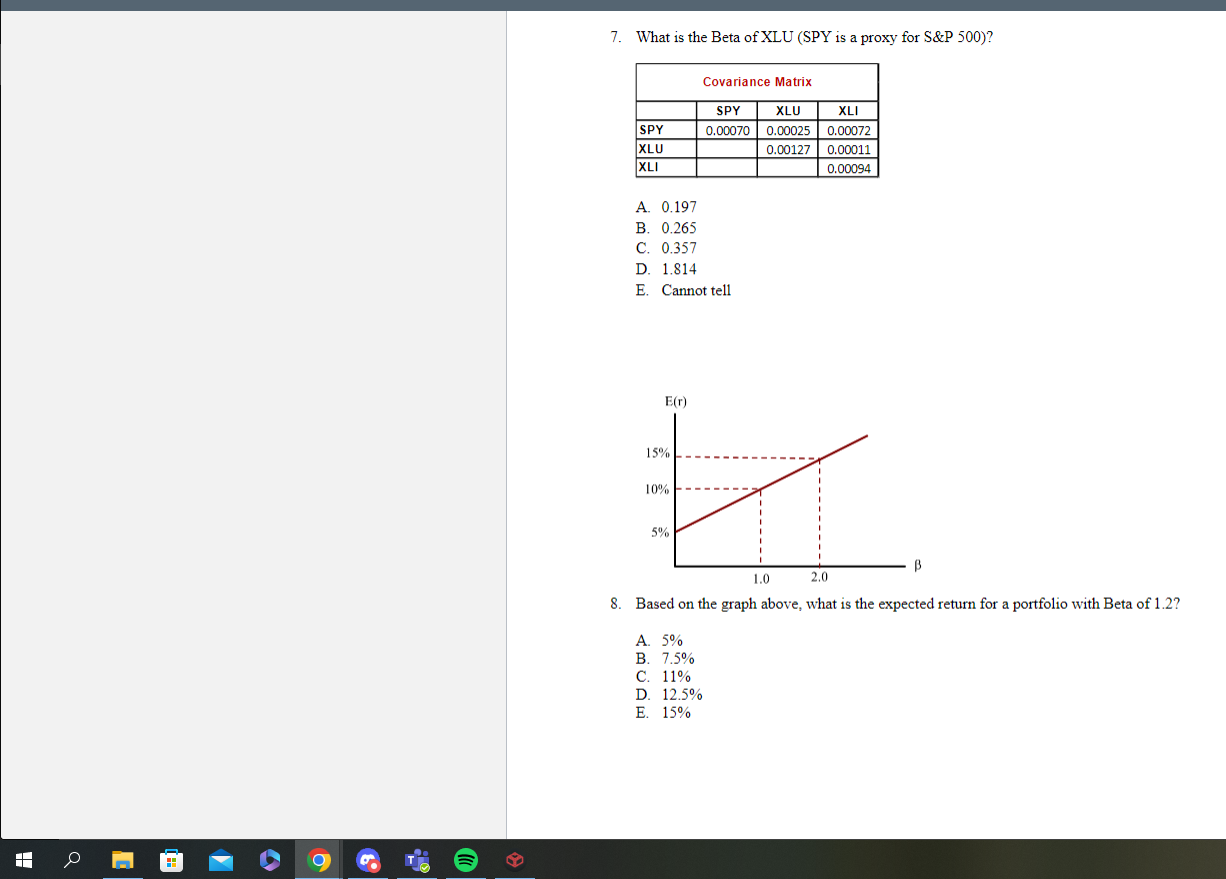Click cell value 0.00072
This screenshot has height=879, width=1226.
click(849, 131)
